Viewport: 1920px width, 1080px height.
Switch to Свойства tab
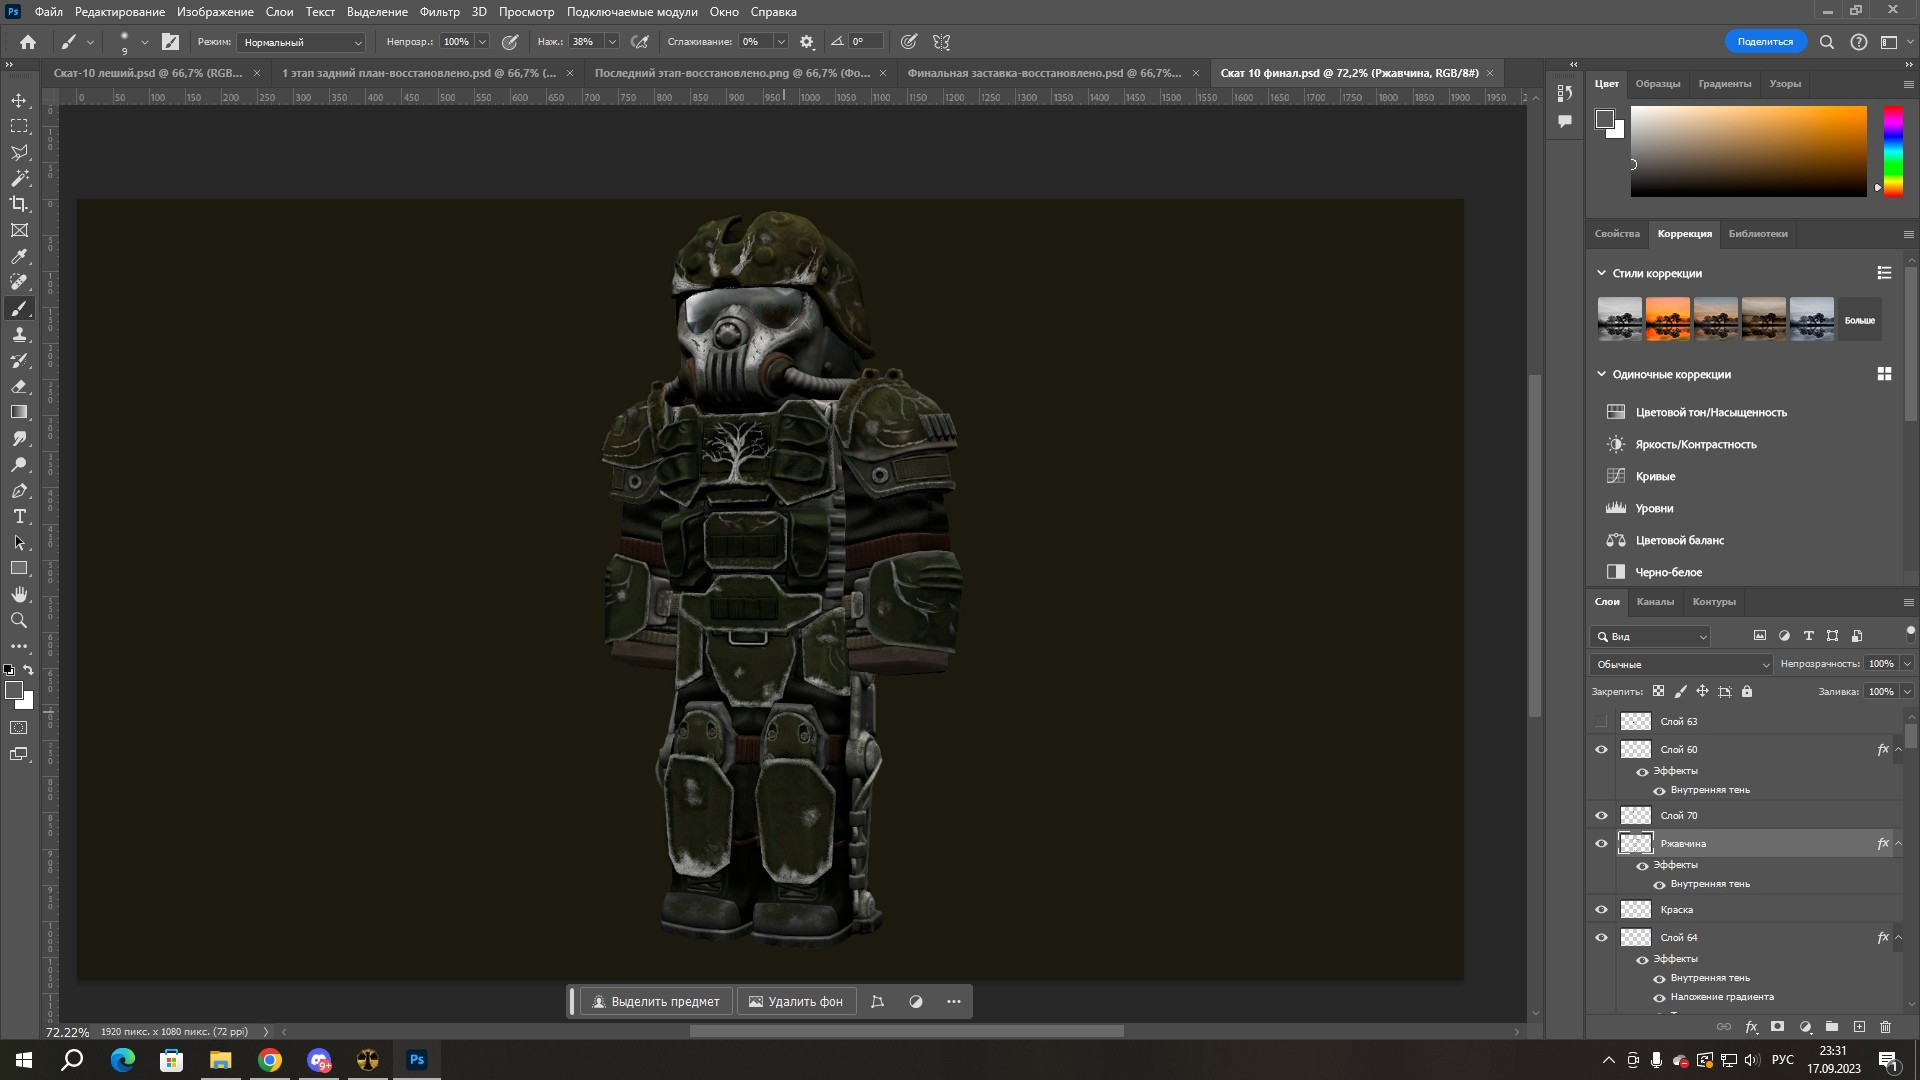tap(1617, 233)
